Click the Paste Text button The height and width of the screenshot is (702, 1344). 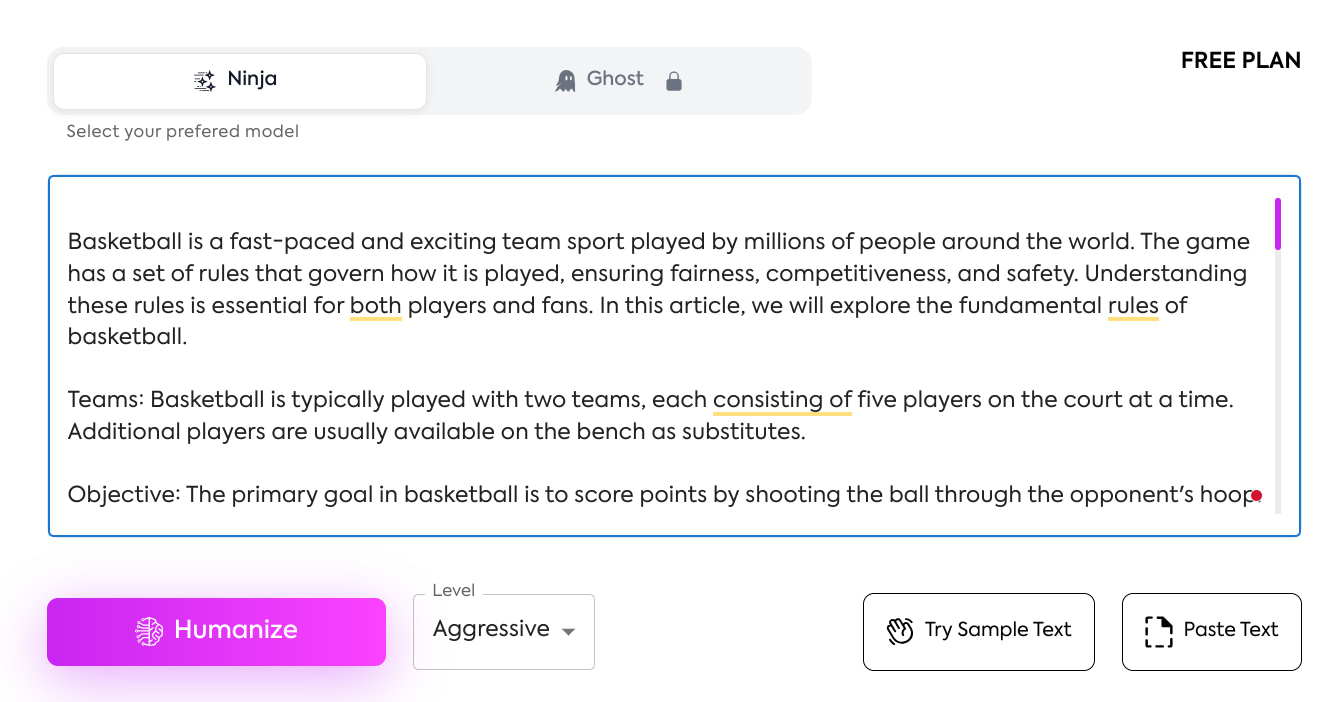coord(1212,631)
